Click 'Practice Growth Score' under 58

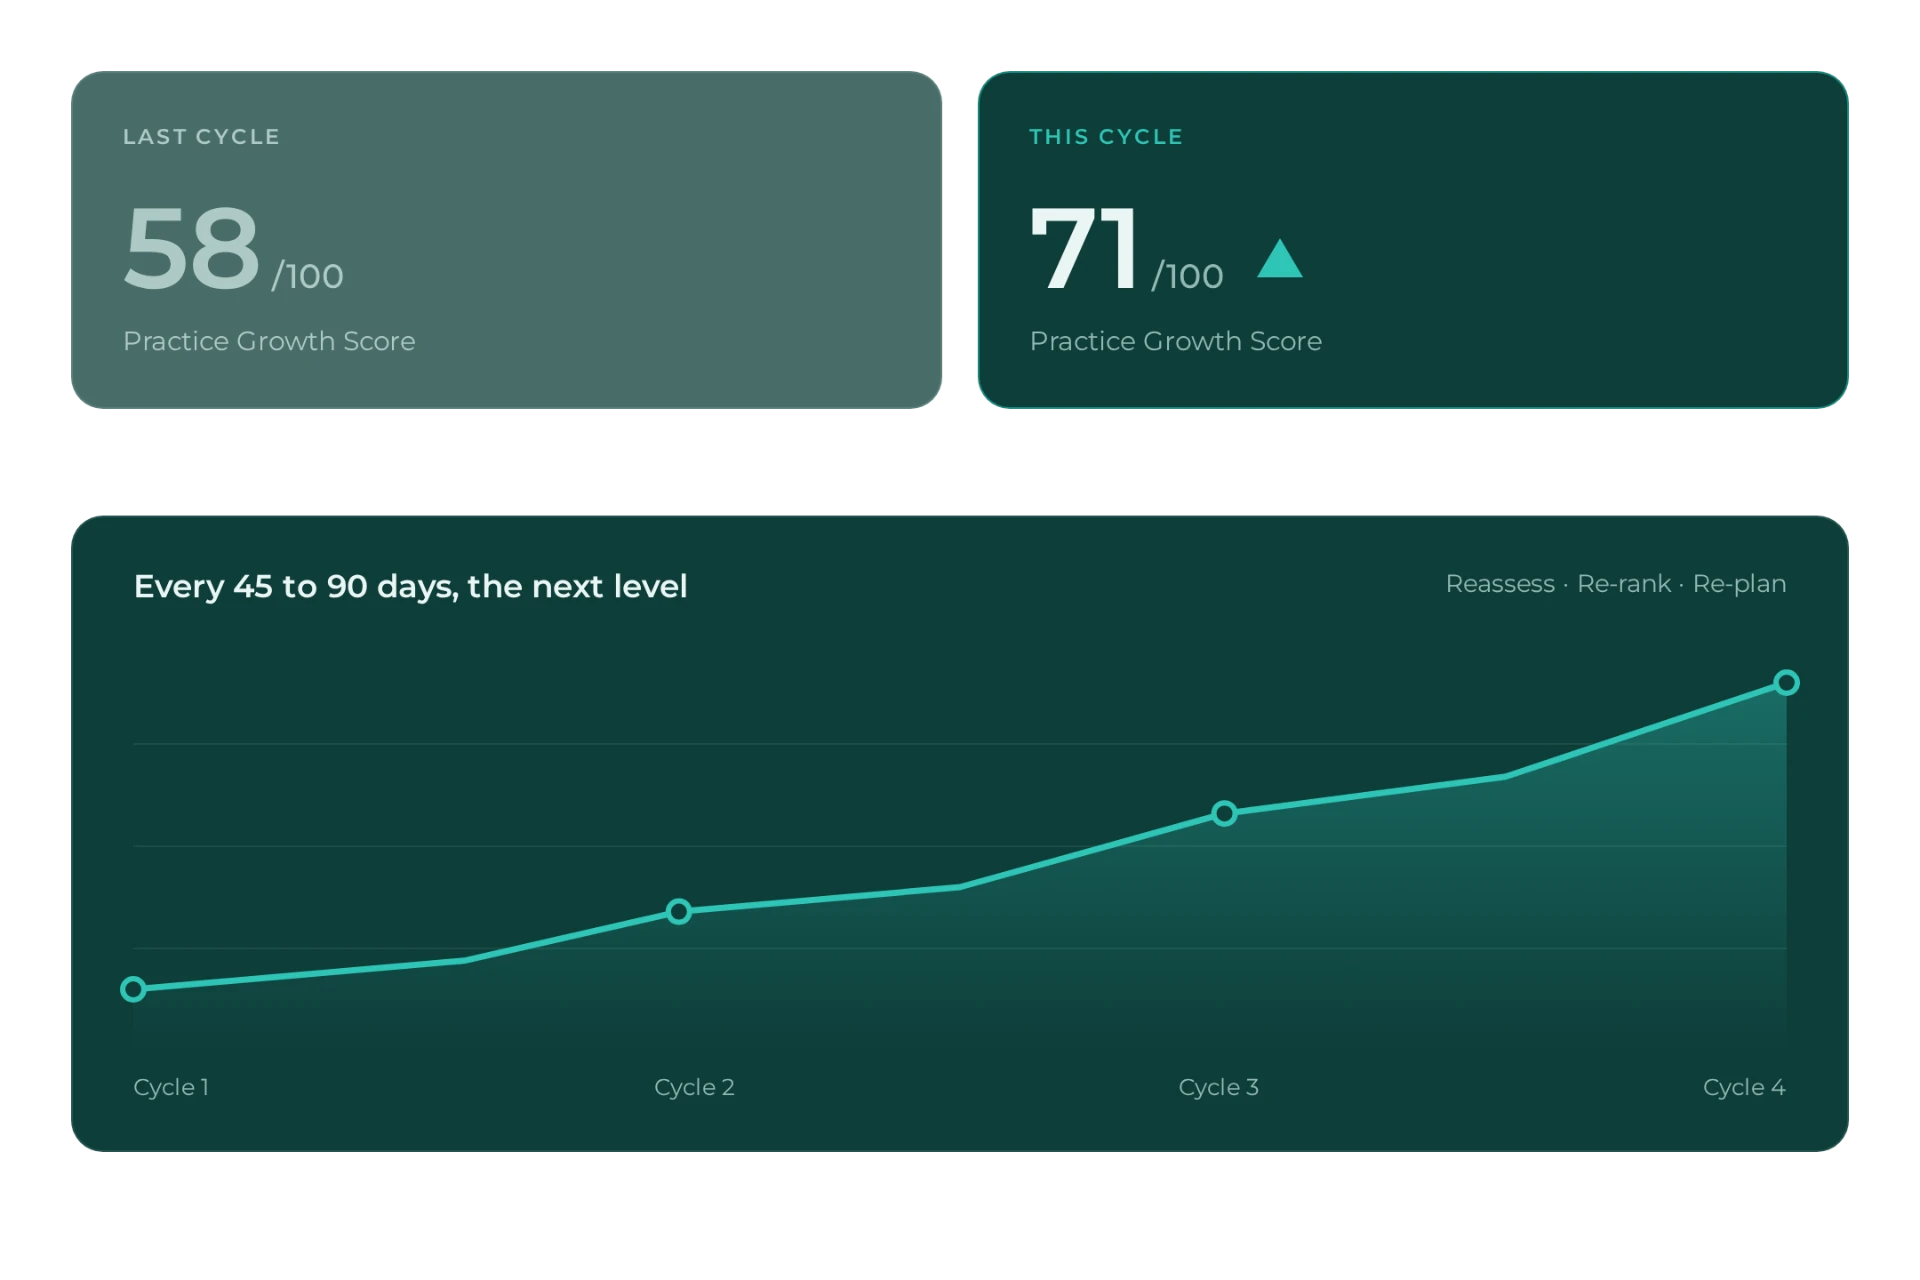pyautogui.click(x=269, y=341)
